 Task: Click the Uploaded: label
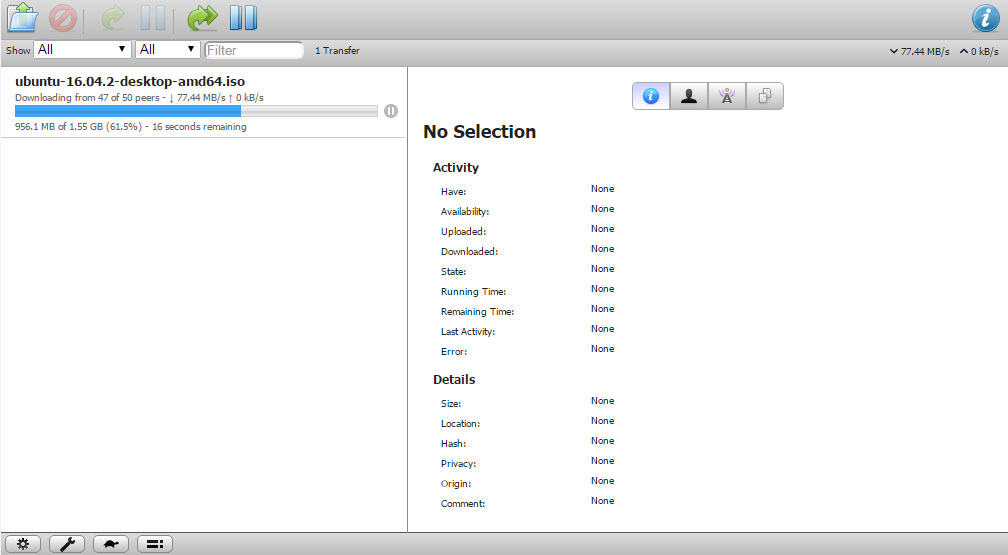point(464,232)
